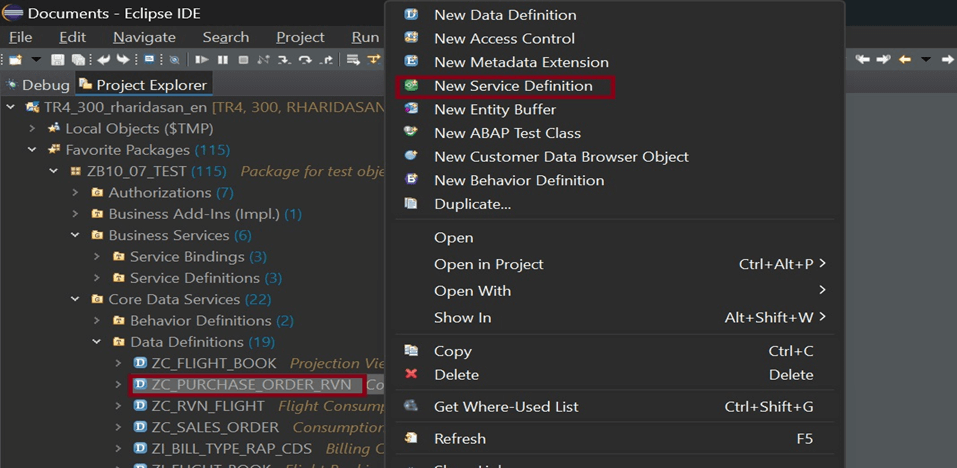
Task: Collapse the TR4_300_rharidasan_en project node
Action: coord(11,107)
